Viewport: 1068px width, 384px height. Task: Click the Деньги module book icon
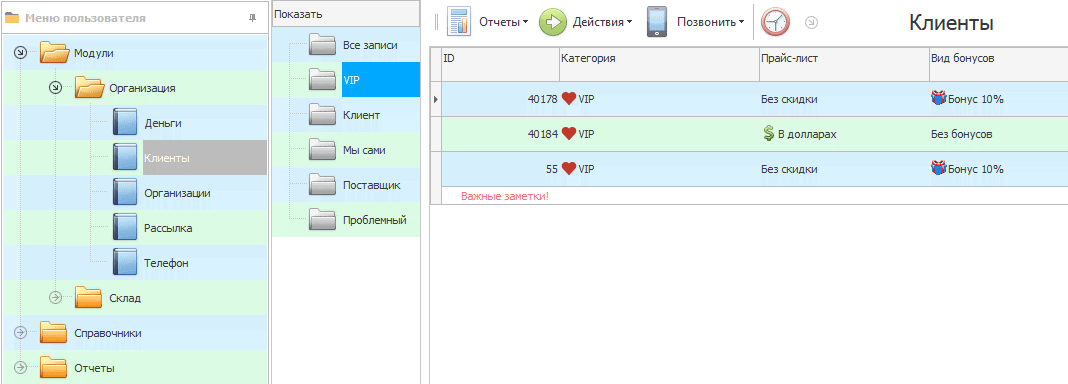[125, 123]
